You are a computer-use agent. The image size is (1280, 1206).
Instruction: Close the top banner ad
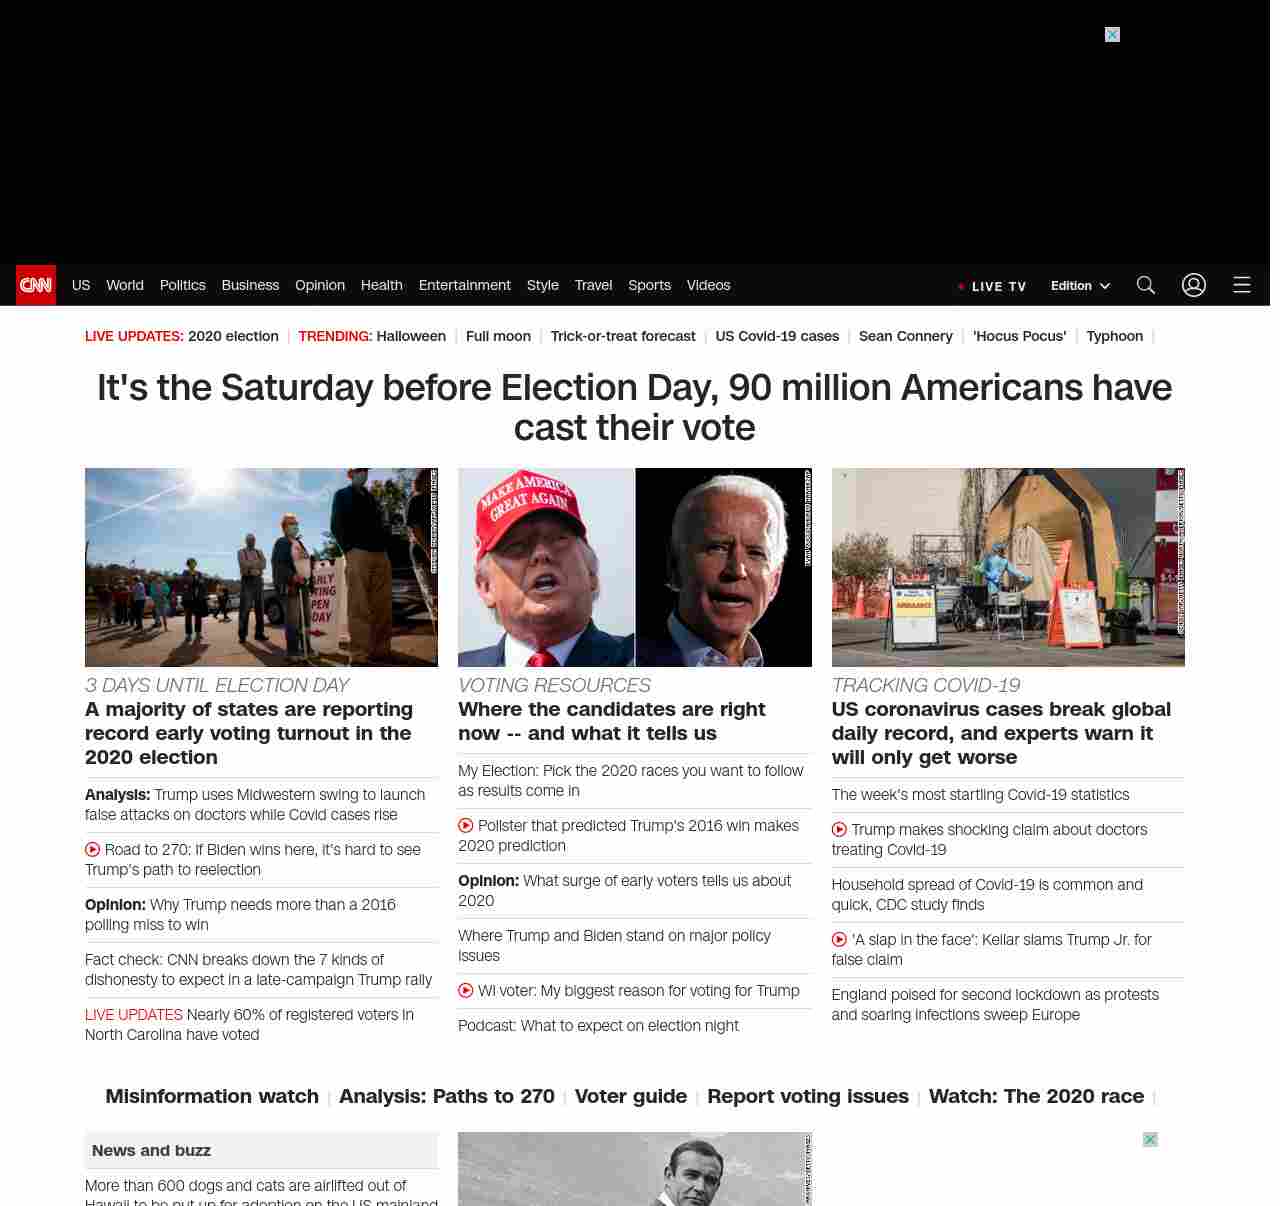pyautogui.click(x=1112, y=35)
